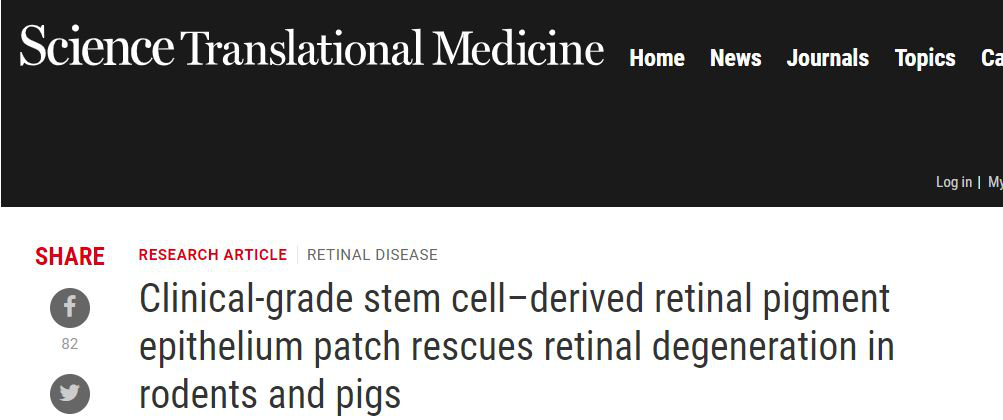The width and height of the screenshot is (1003, 420).
Task: Click the partially visible My account link
Action: pos(995,182)
